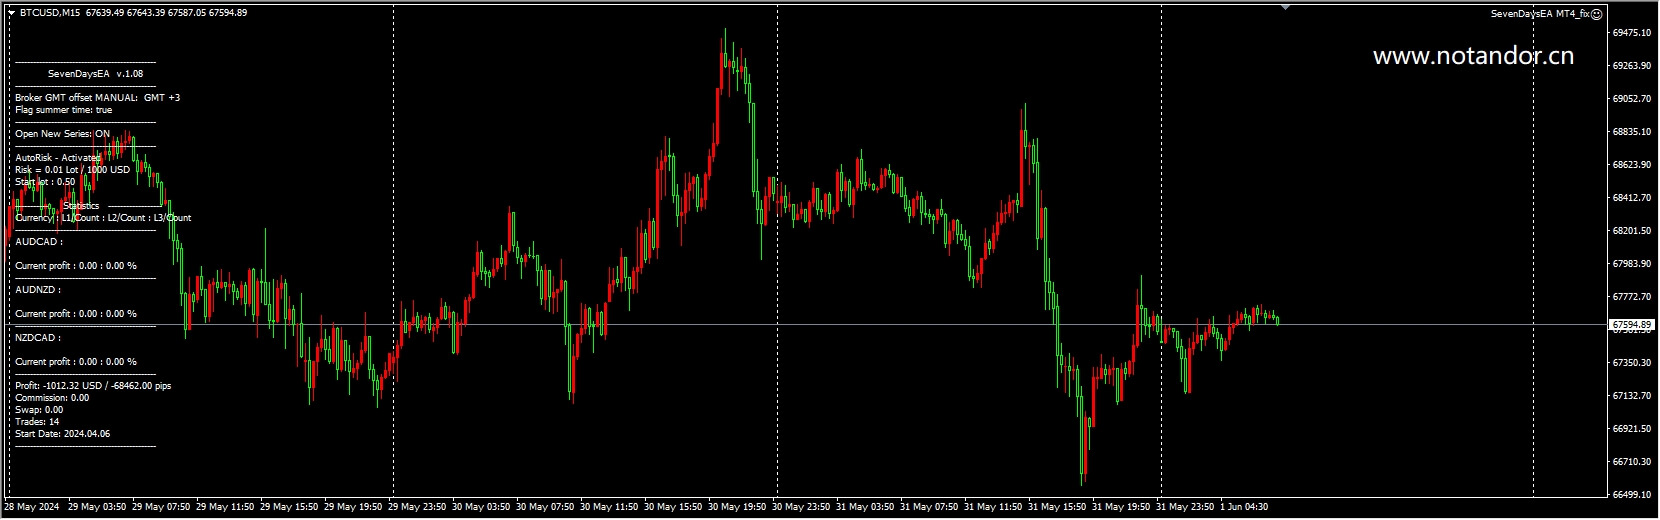Screen dimensions: 1660x520
Task: Open the triangle menu beside BTCUSD,M15
Action: 11,13
